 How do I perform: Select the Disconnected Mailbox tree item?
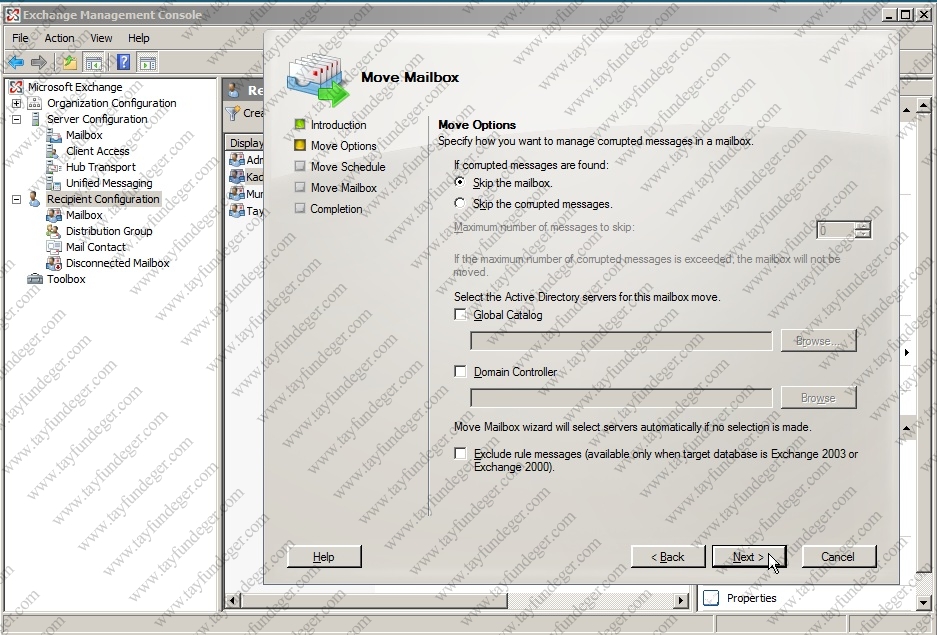tap(117, 263)
